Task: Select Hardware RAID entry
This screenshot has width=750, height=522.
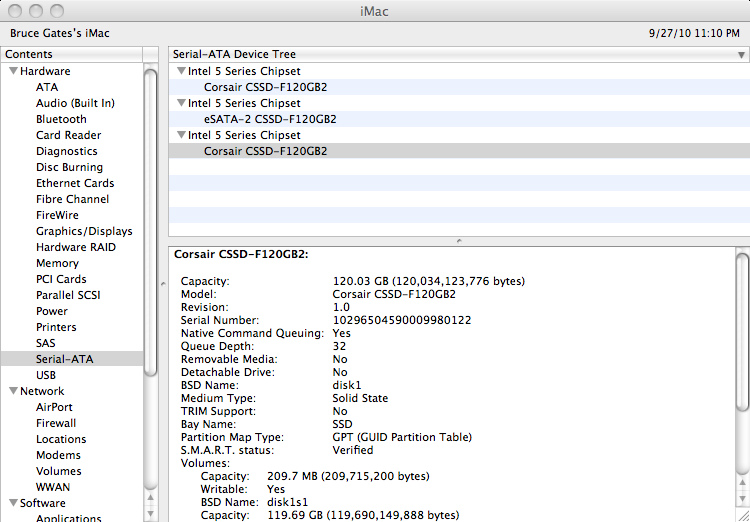Action: pyautogui.click(x=76, y=247)
